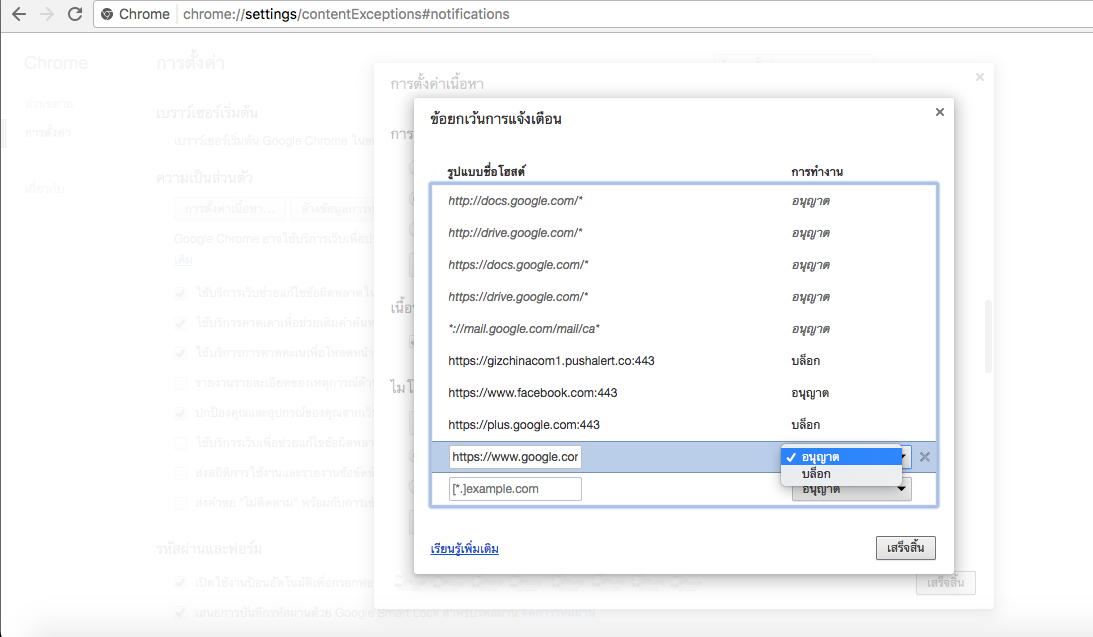Click the Chrome site info icon in address bar
1093x637 pixels.
click(107, 14)
